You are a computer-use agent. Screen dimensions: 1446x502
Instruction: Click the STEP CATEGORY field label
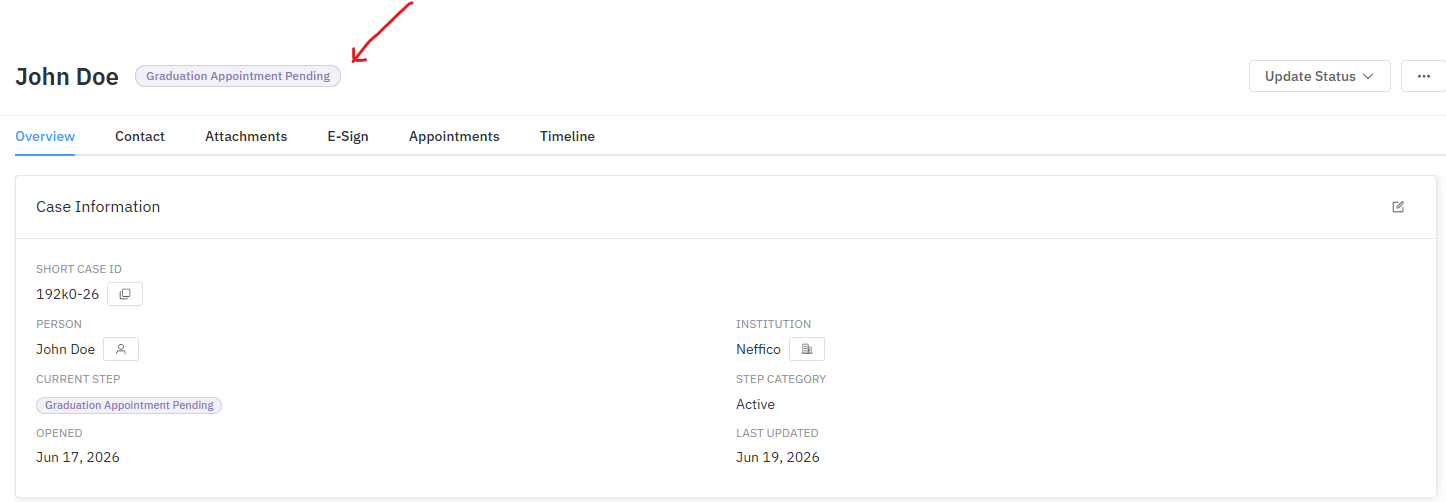coord(781,379)
